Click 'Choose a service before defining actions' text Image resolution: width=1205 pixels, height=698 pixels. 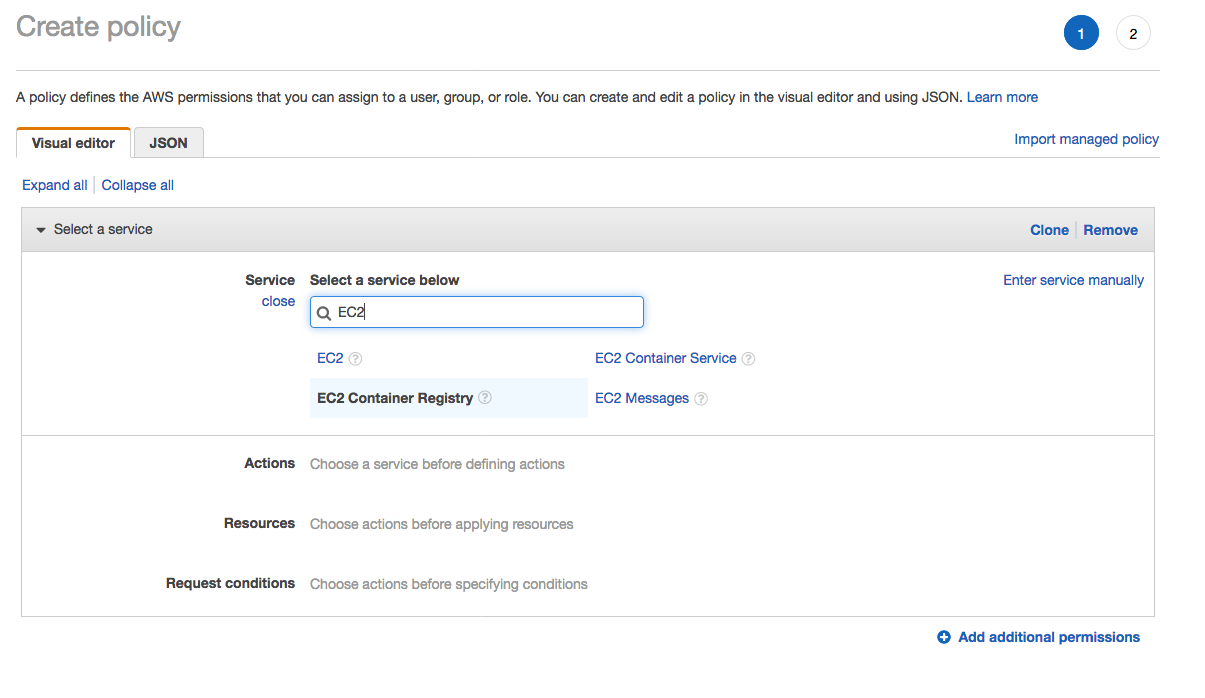click(x=437, y=464)
